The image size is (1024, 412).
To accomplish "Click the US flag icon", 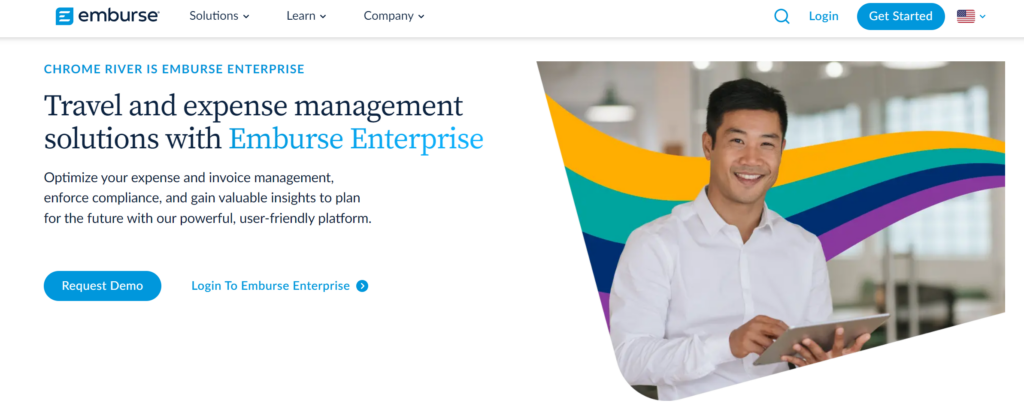I will click(x=966, y=16).
